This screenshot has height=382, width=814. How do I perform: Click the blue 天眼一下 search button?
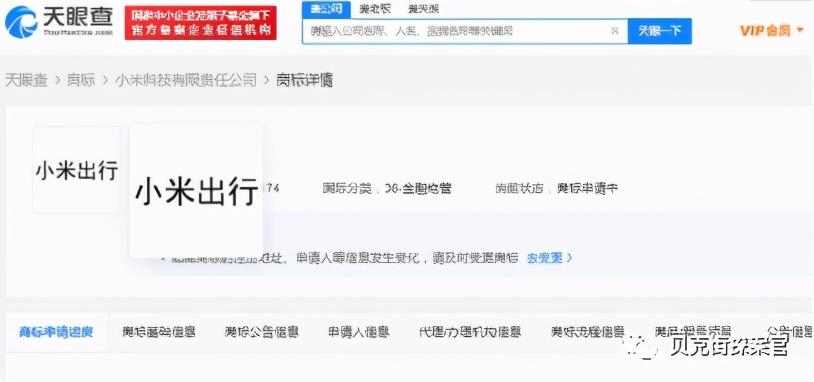[x=659, y=31]
